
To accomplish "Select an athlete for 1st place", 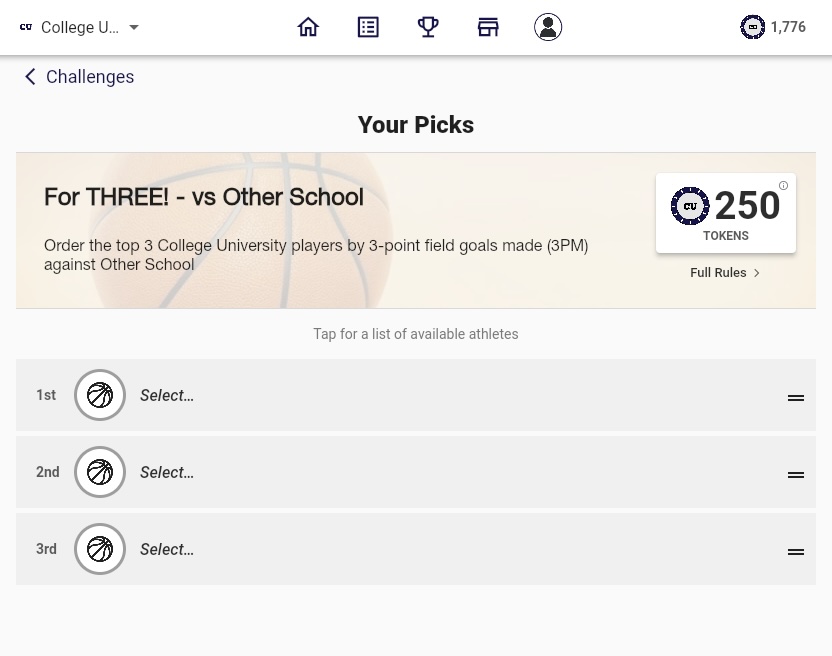I will 416,395.
